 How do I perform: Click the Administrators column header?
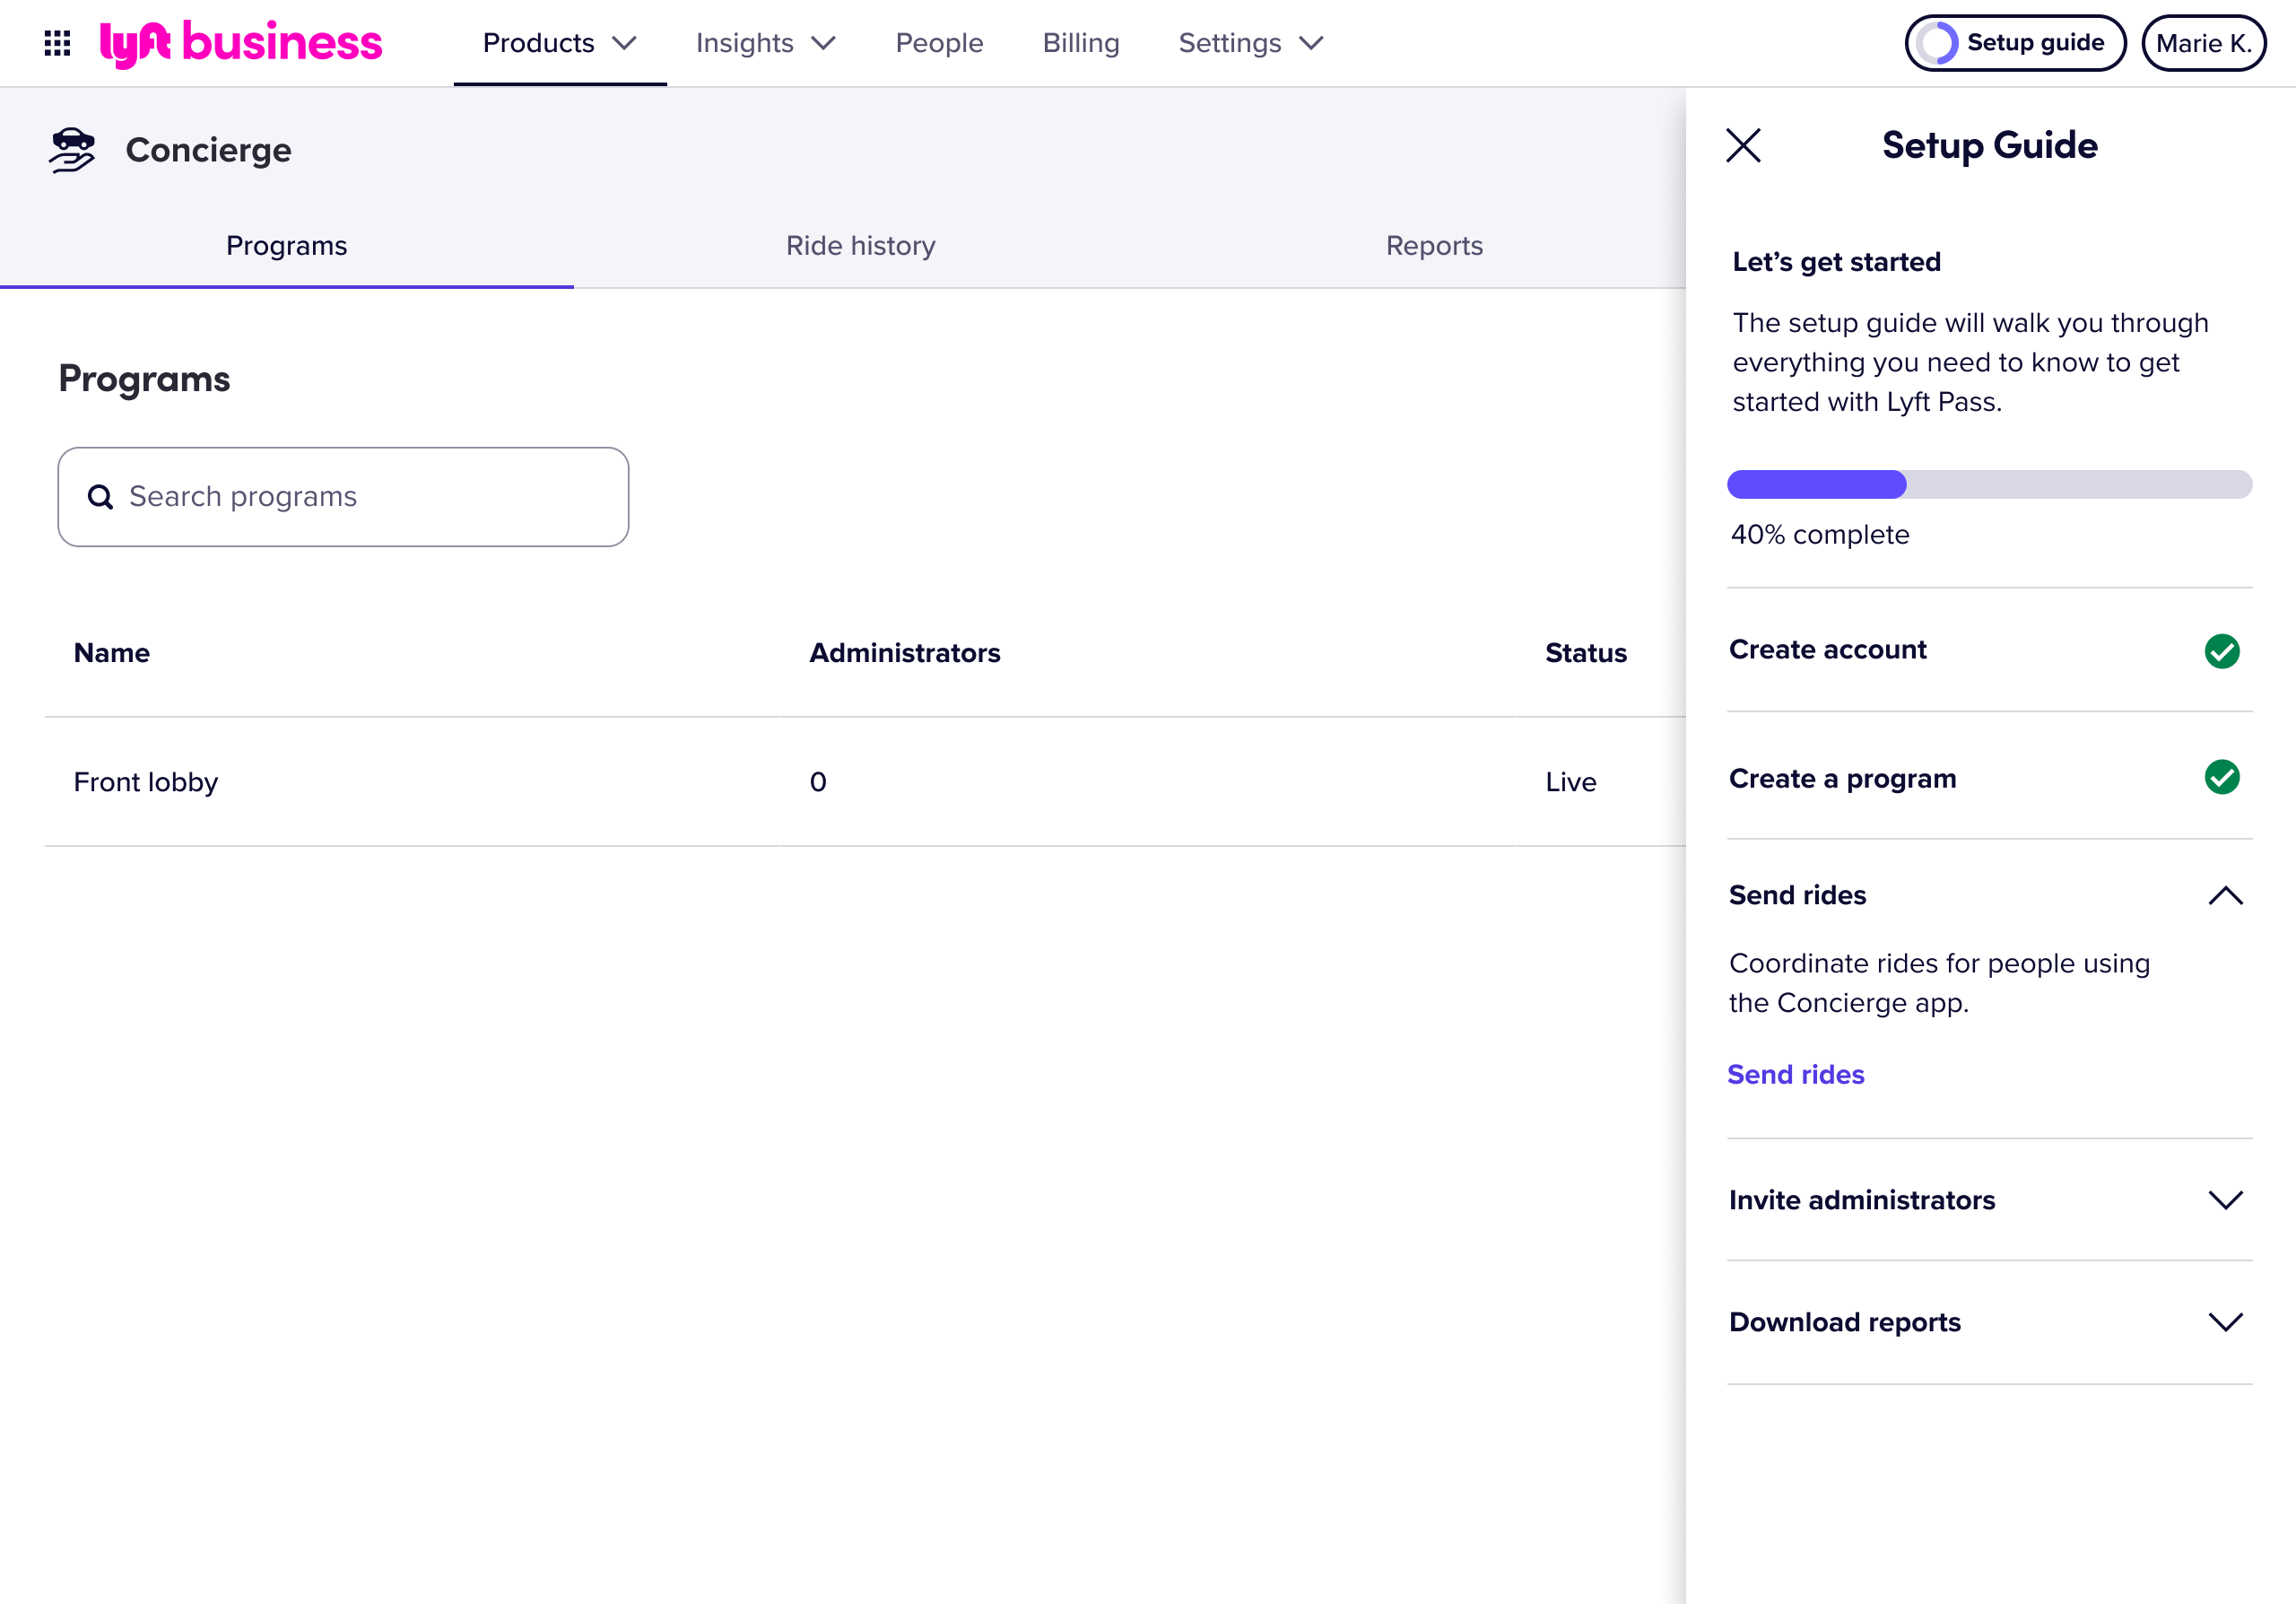point(904,653)
